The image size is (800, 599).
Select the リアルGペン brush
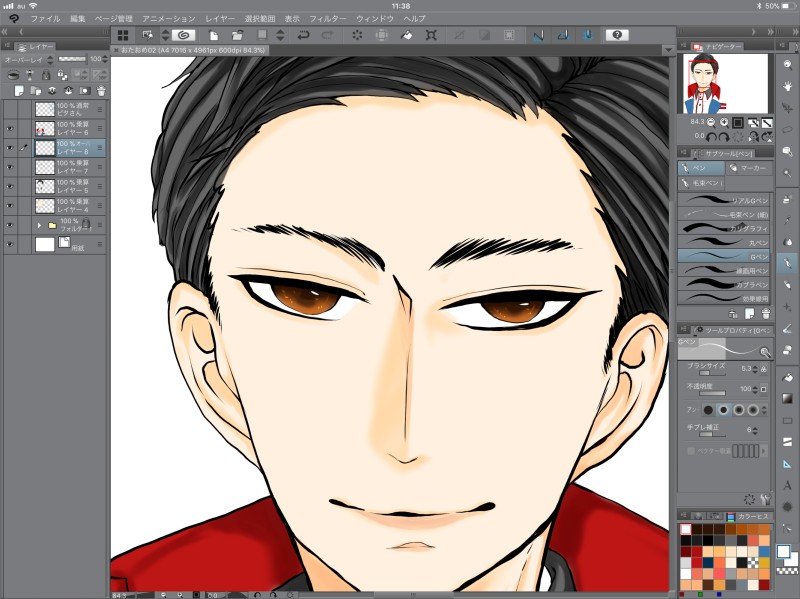(724, 200)
